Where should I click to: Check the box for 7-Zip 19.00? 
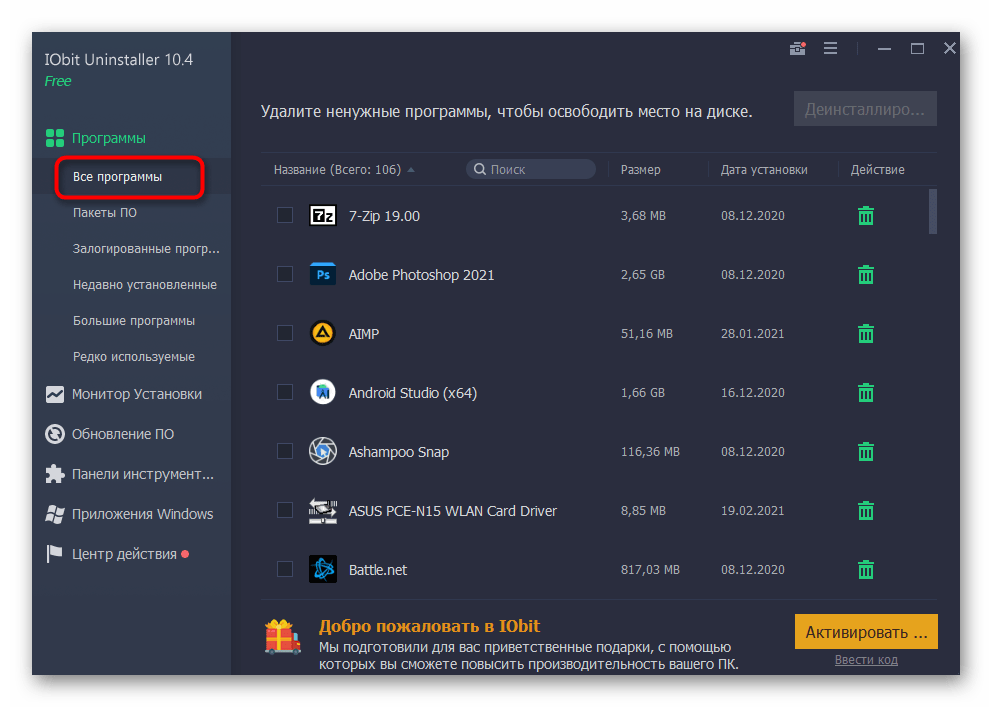point(285,215)
